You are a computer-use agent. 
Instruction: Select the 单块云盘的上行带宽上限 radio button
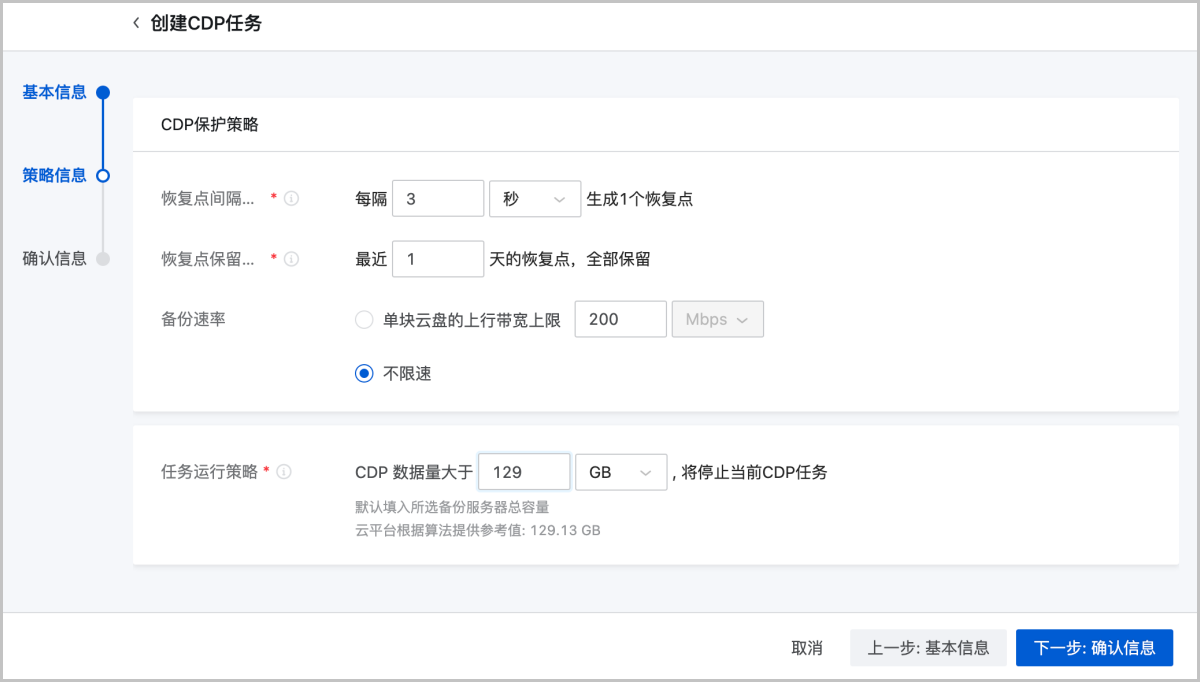click(x=363, y=319)
